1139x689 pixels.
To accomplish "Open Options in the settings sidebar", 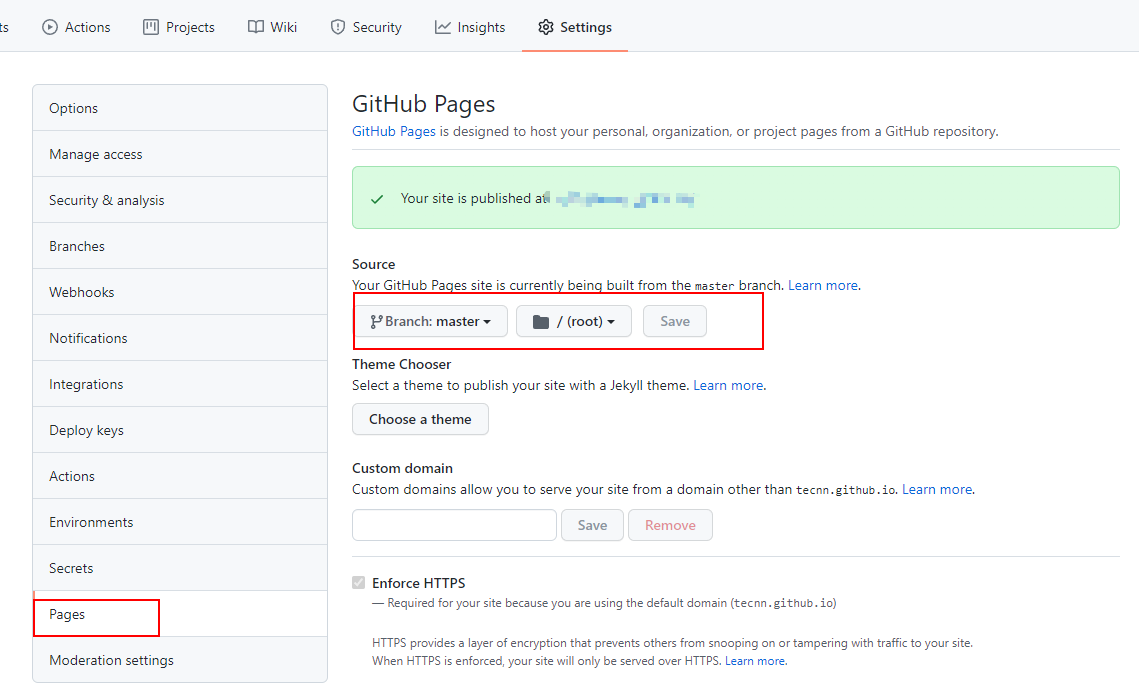I will coord(180,108).
